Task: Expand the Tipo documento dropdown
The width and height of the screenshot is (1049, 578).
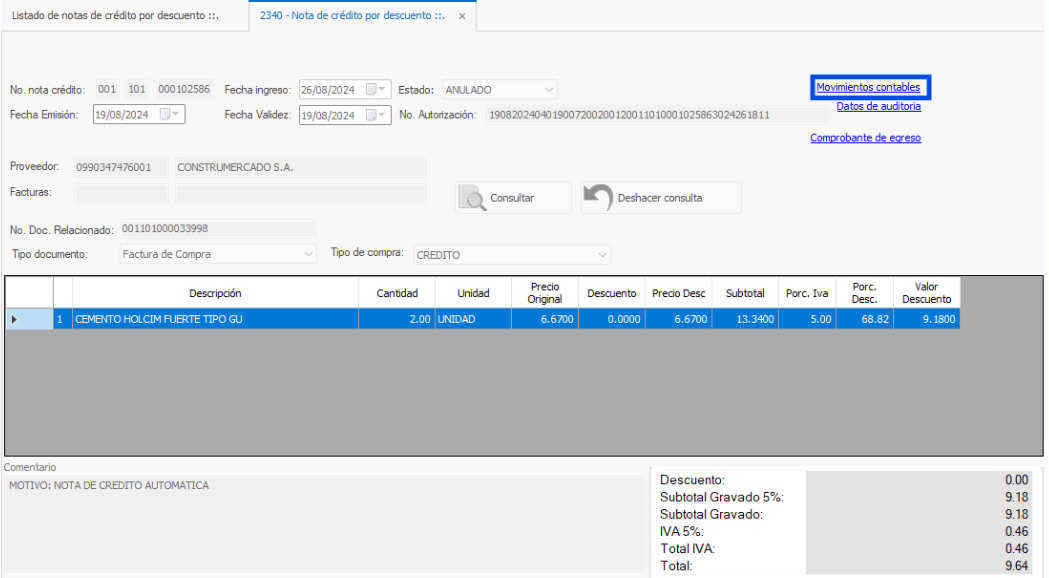Action: point(308,255)
